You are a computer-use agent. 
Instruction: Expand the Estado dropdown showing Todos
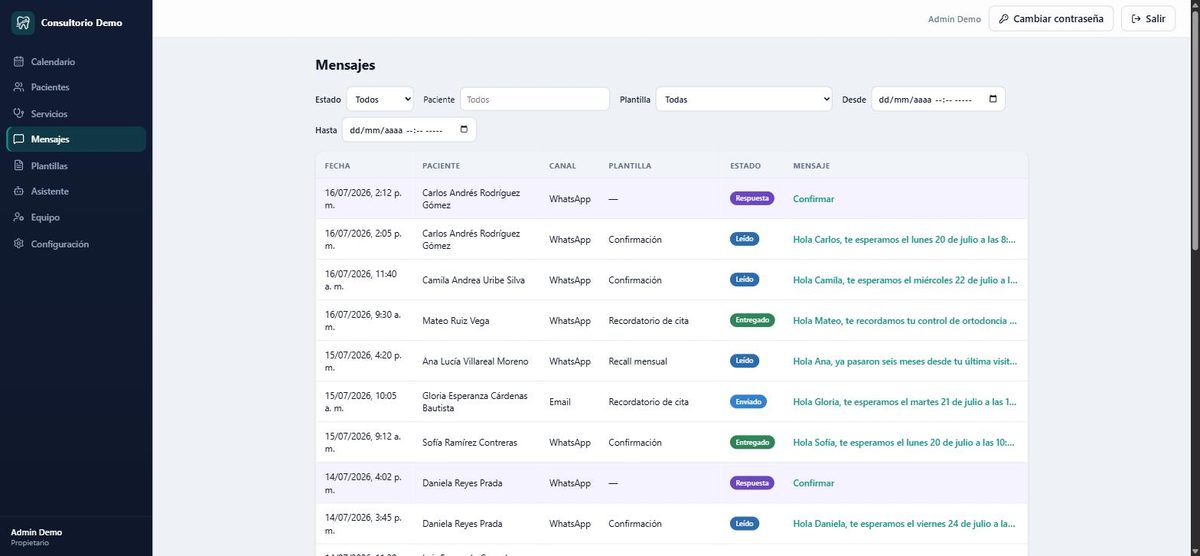pyautogui.click(x=380, y=99)
